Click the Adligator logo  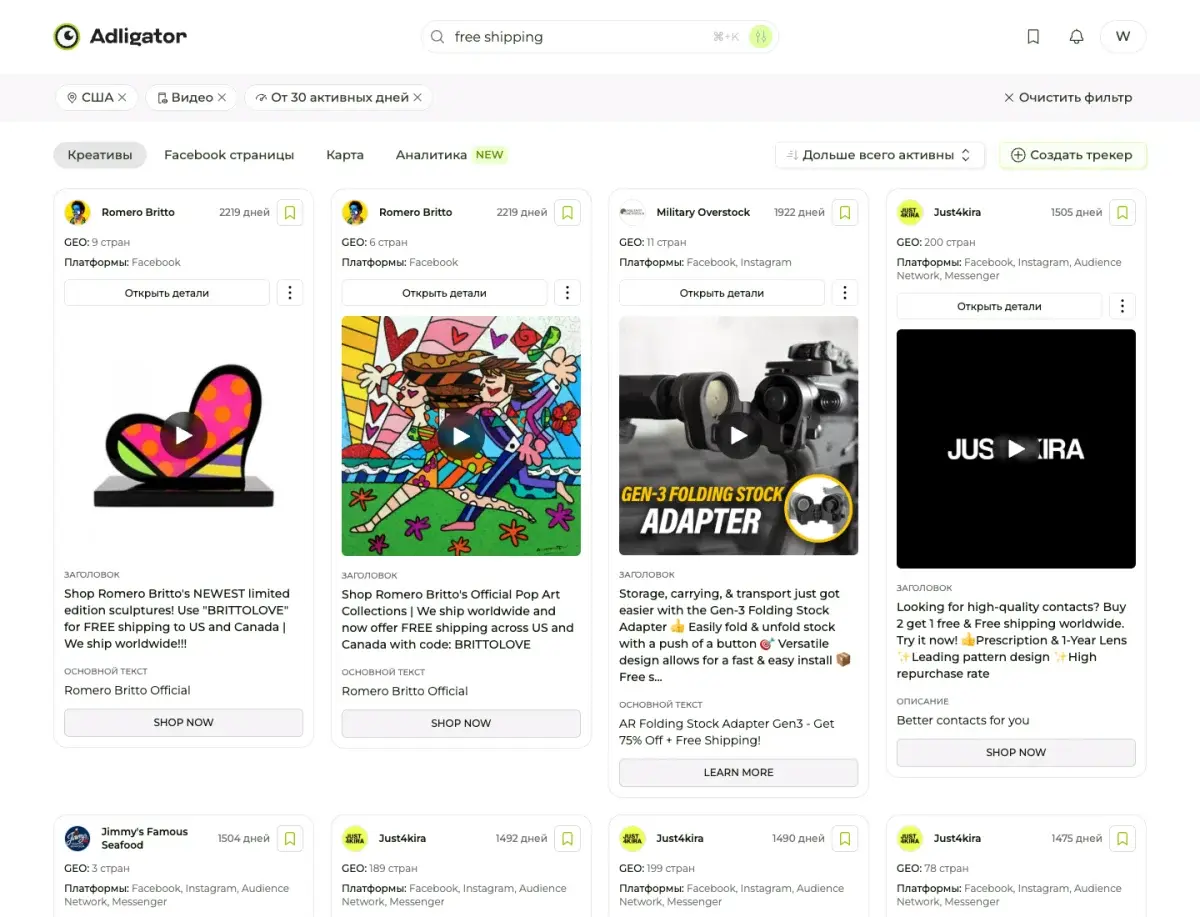point(120,37)
